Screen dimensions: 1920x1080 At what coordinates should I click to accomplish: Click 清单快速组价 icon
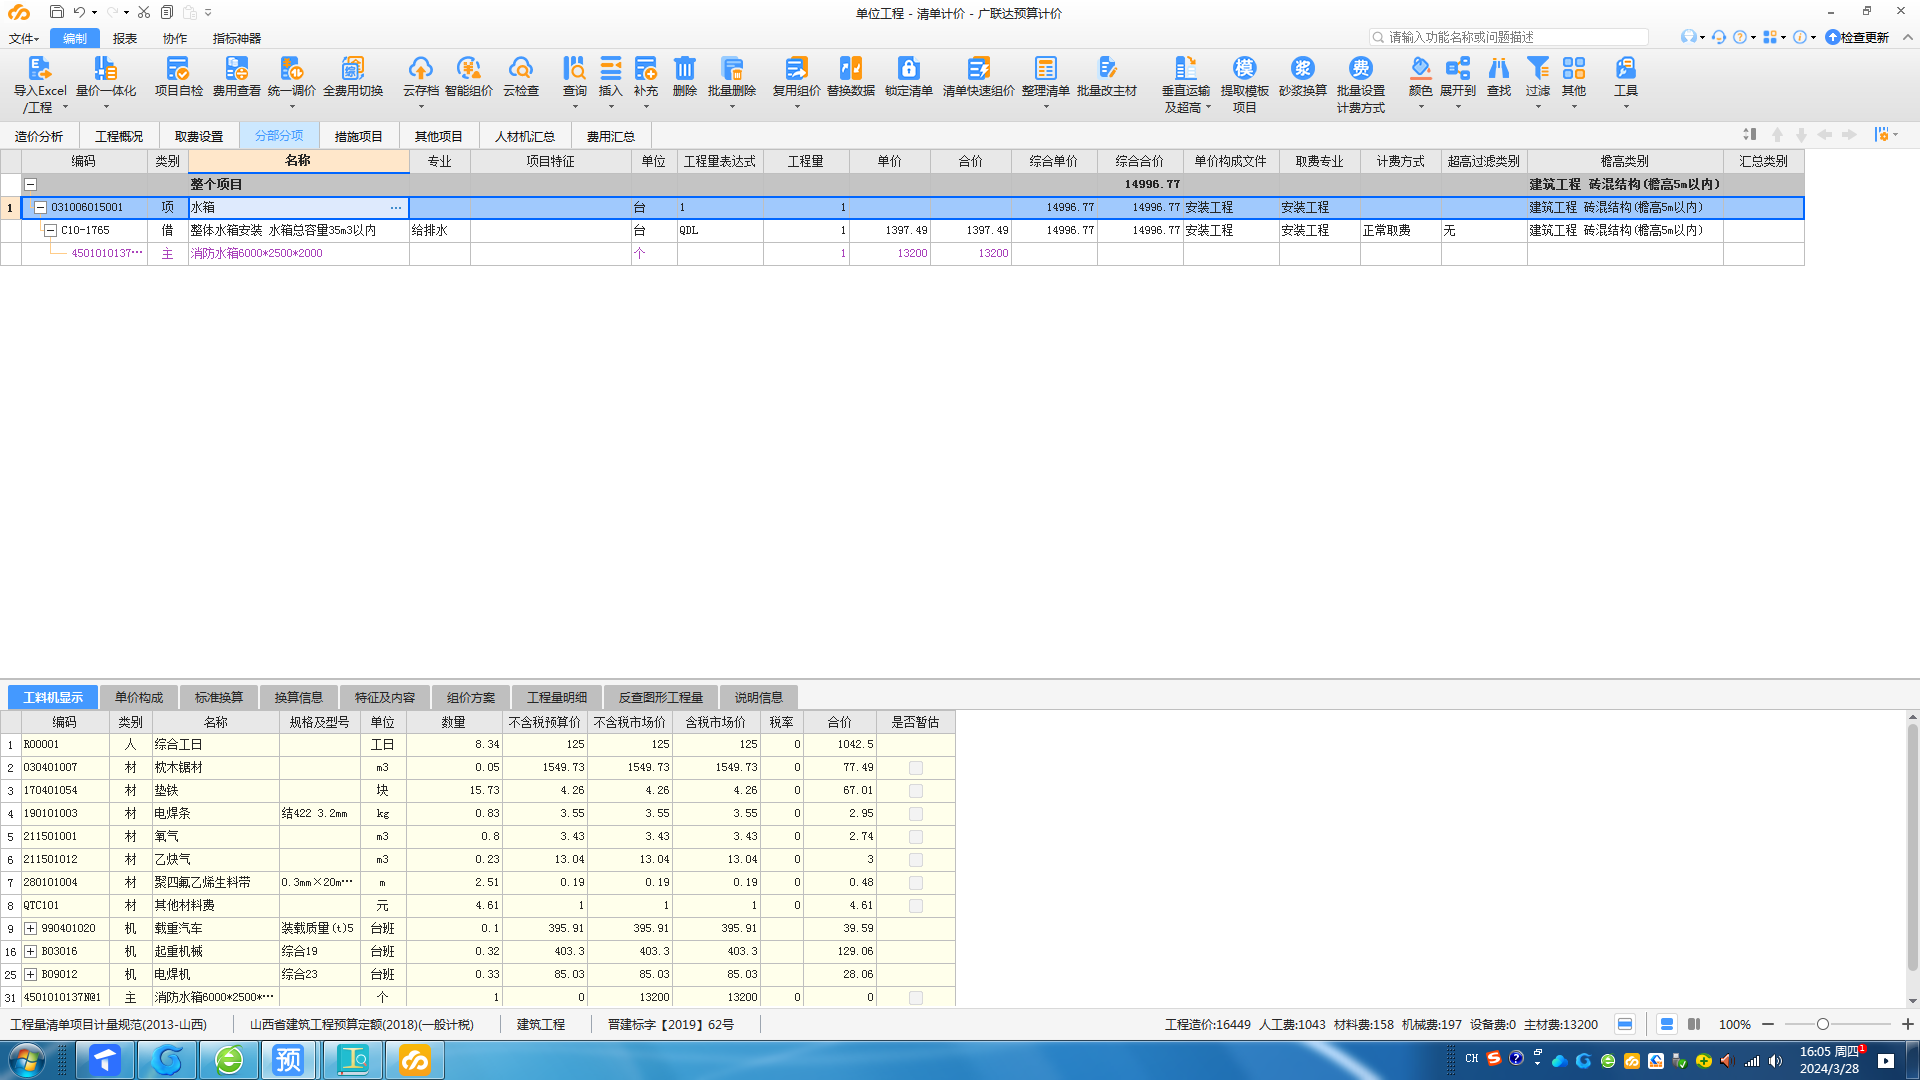978,69
